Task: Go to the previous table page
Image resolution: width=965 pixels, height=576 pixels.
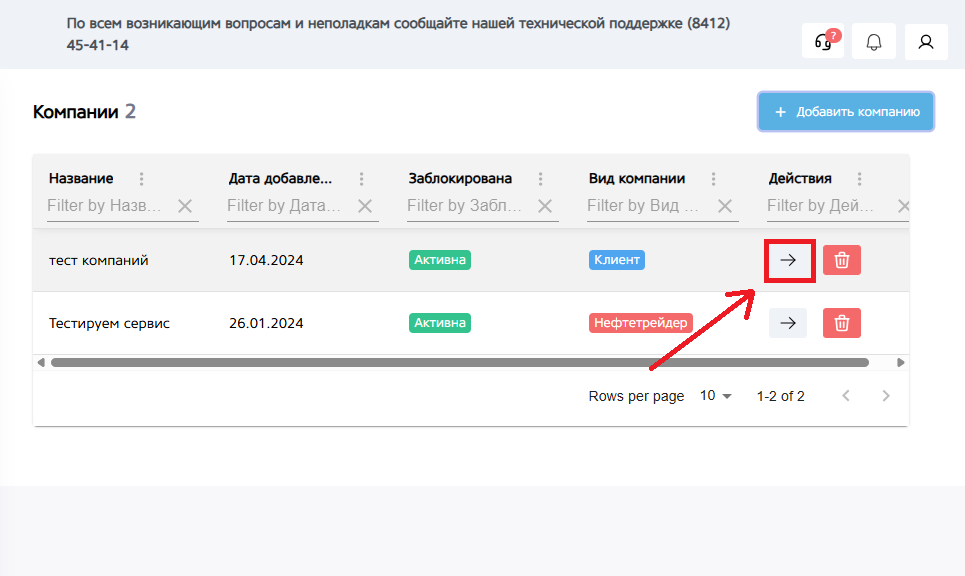Action: coord(846,396)
